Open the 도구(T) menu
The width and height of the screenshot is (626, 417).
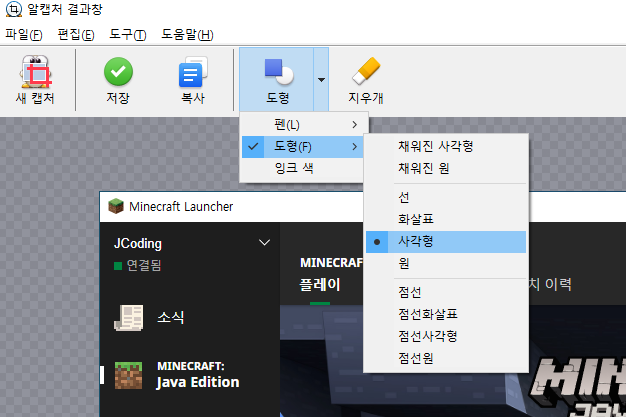[x=128, y=35]
